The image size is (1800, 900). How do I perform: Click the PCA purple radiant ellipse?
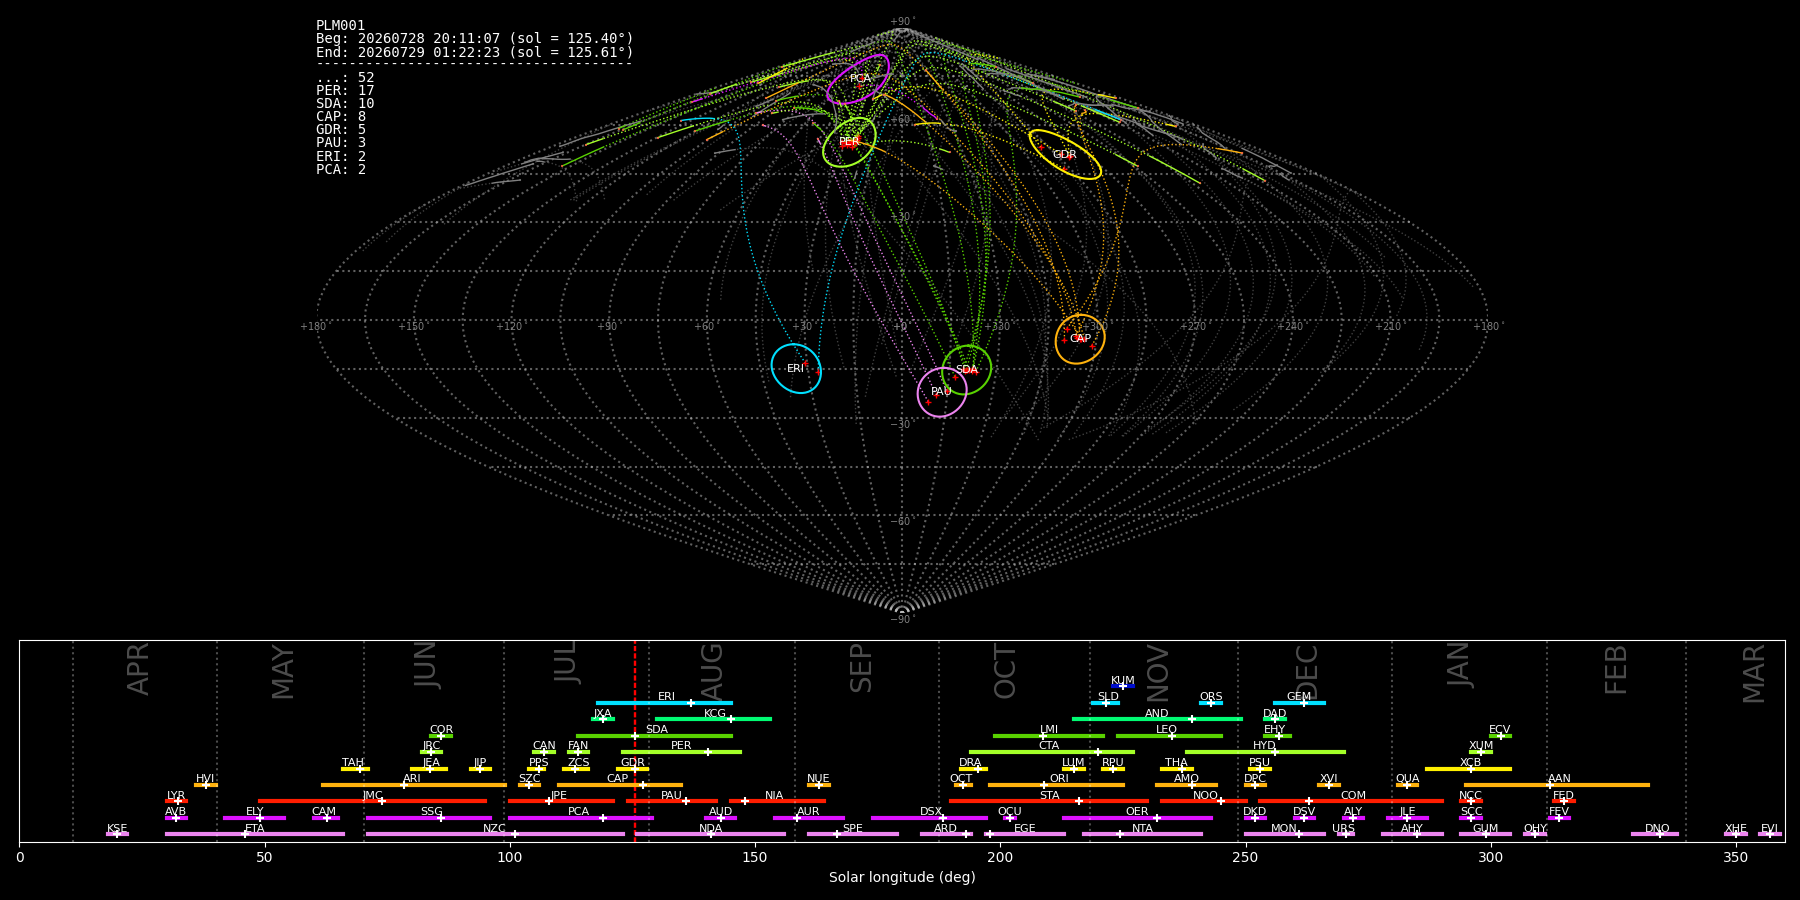(858, 79)
